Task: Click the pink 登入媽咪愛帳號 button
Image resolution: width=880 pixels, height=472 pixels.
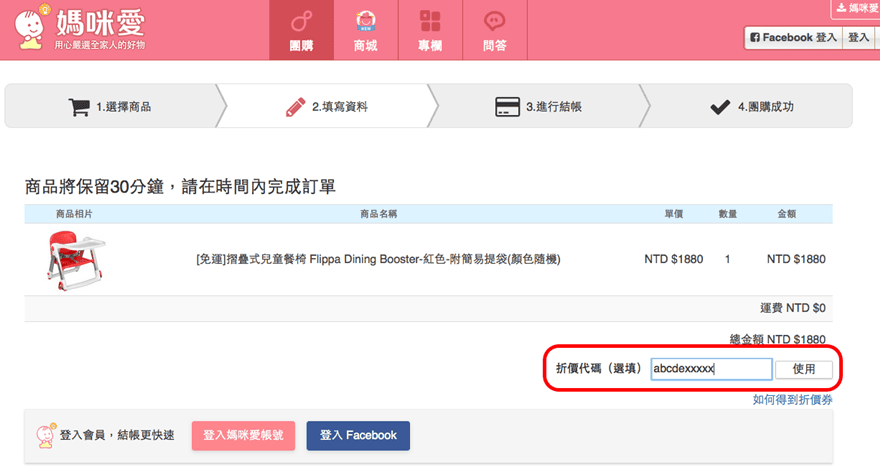Action: point(243,435)
